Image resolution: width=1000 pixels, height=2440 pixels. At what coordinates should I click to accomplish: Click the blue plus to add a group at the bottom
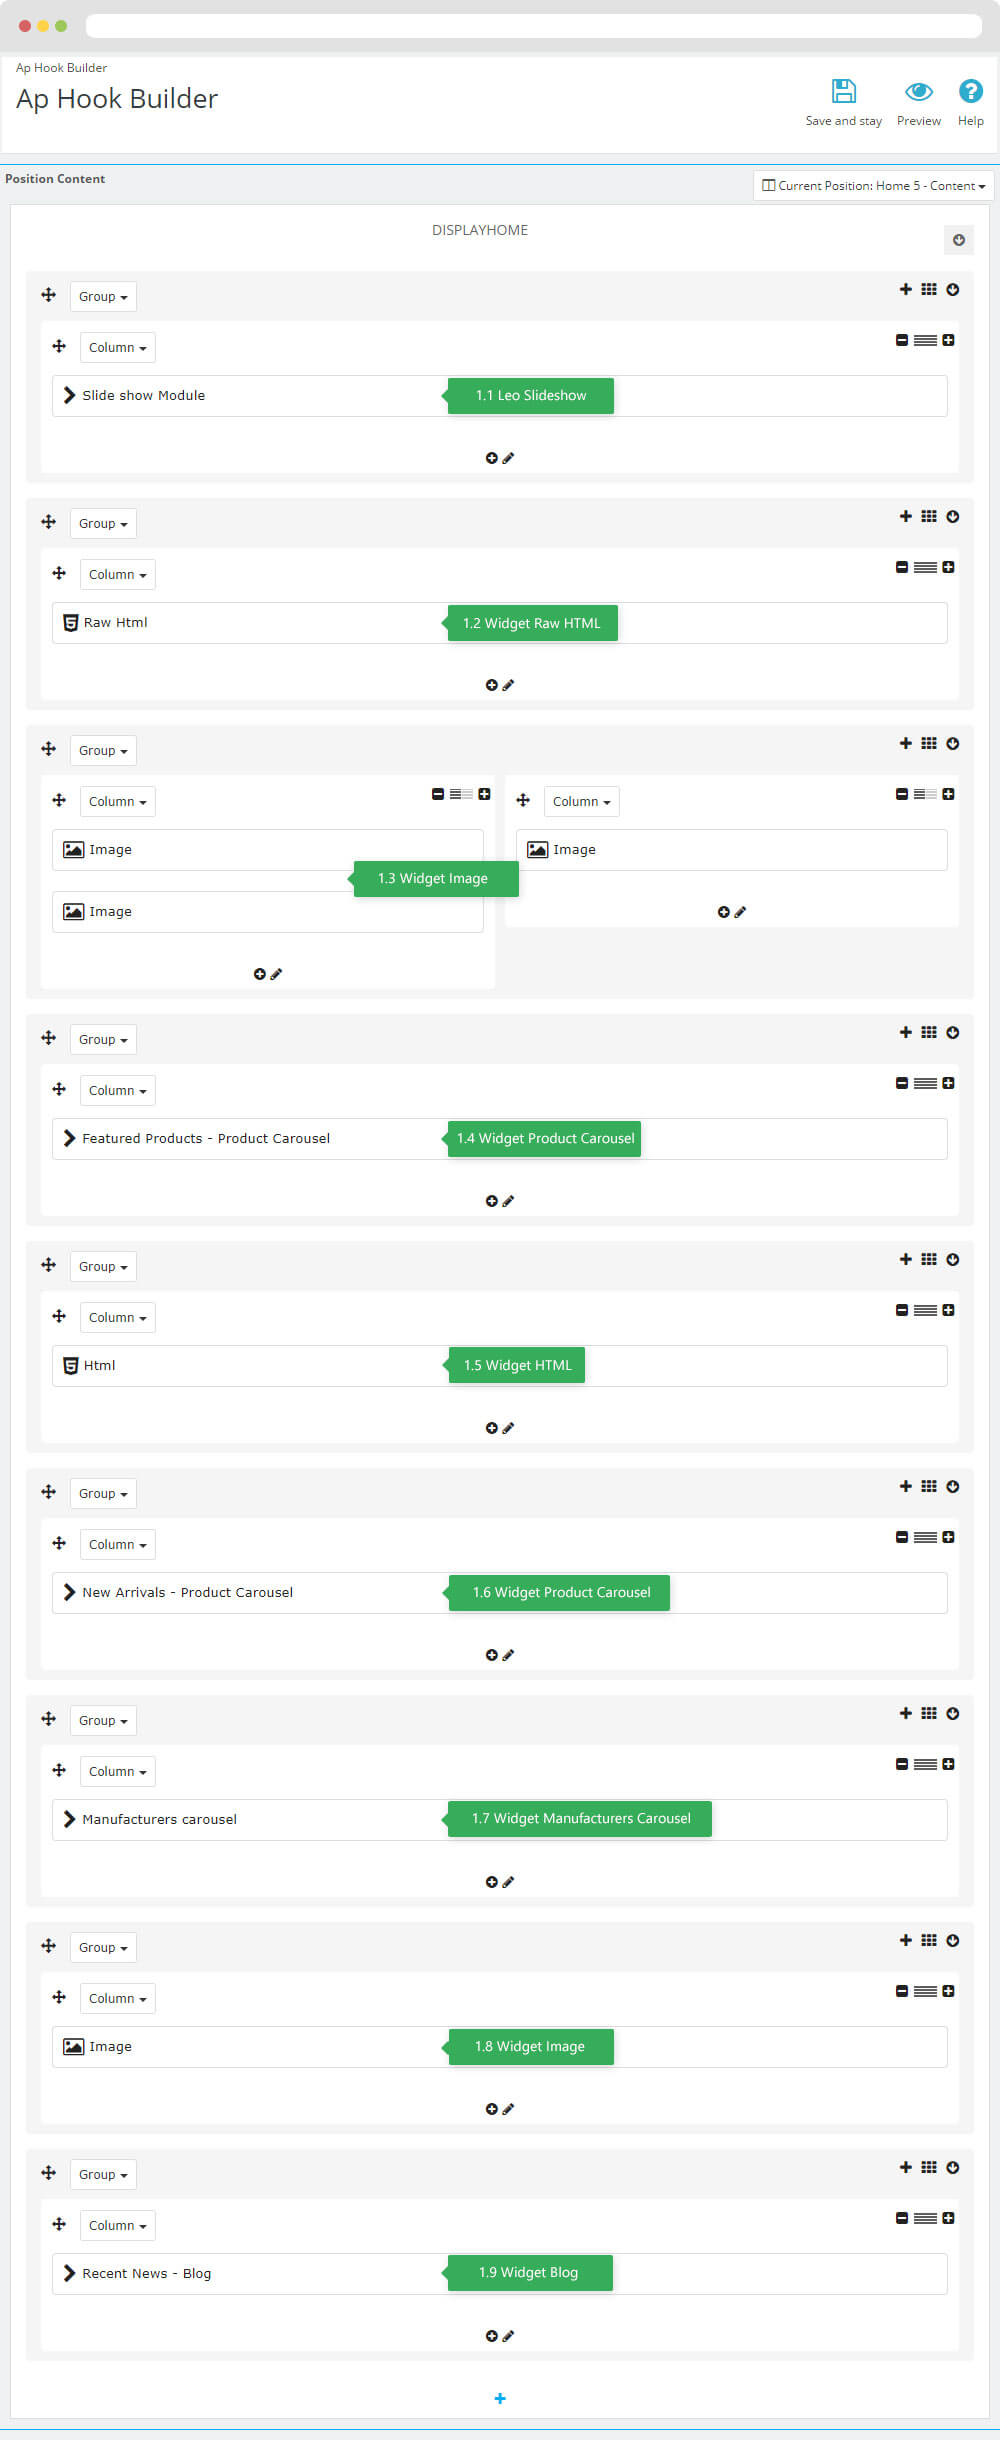(x=500, y=2398)
